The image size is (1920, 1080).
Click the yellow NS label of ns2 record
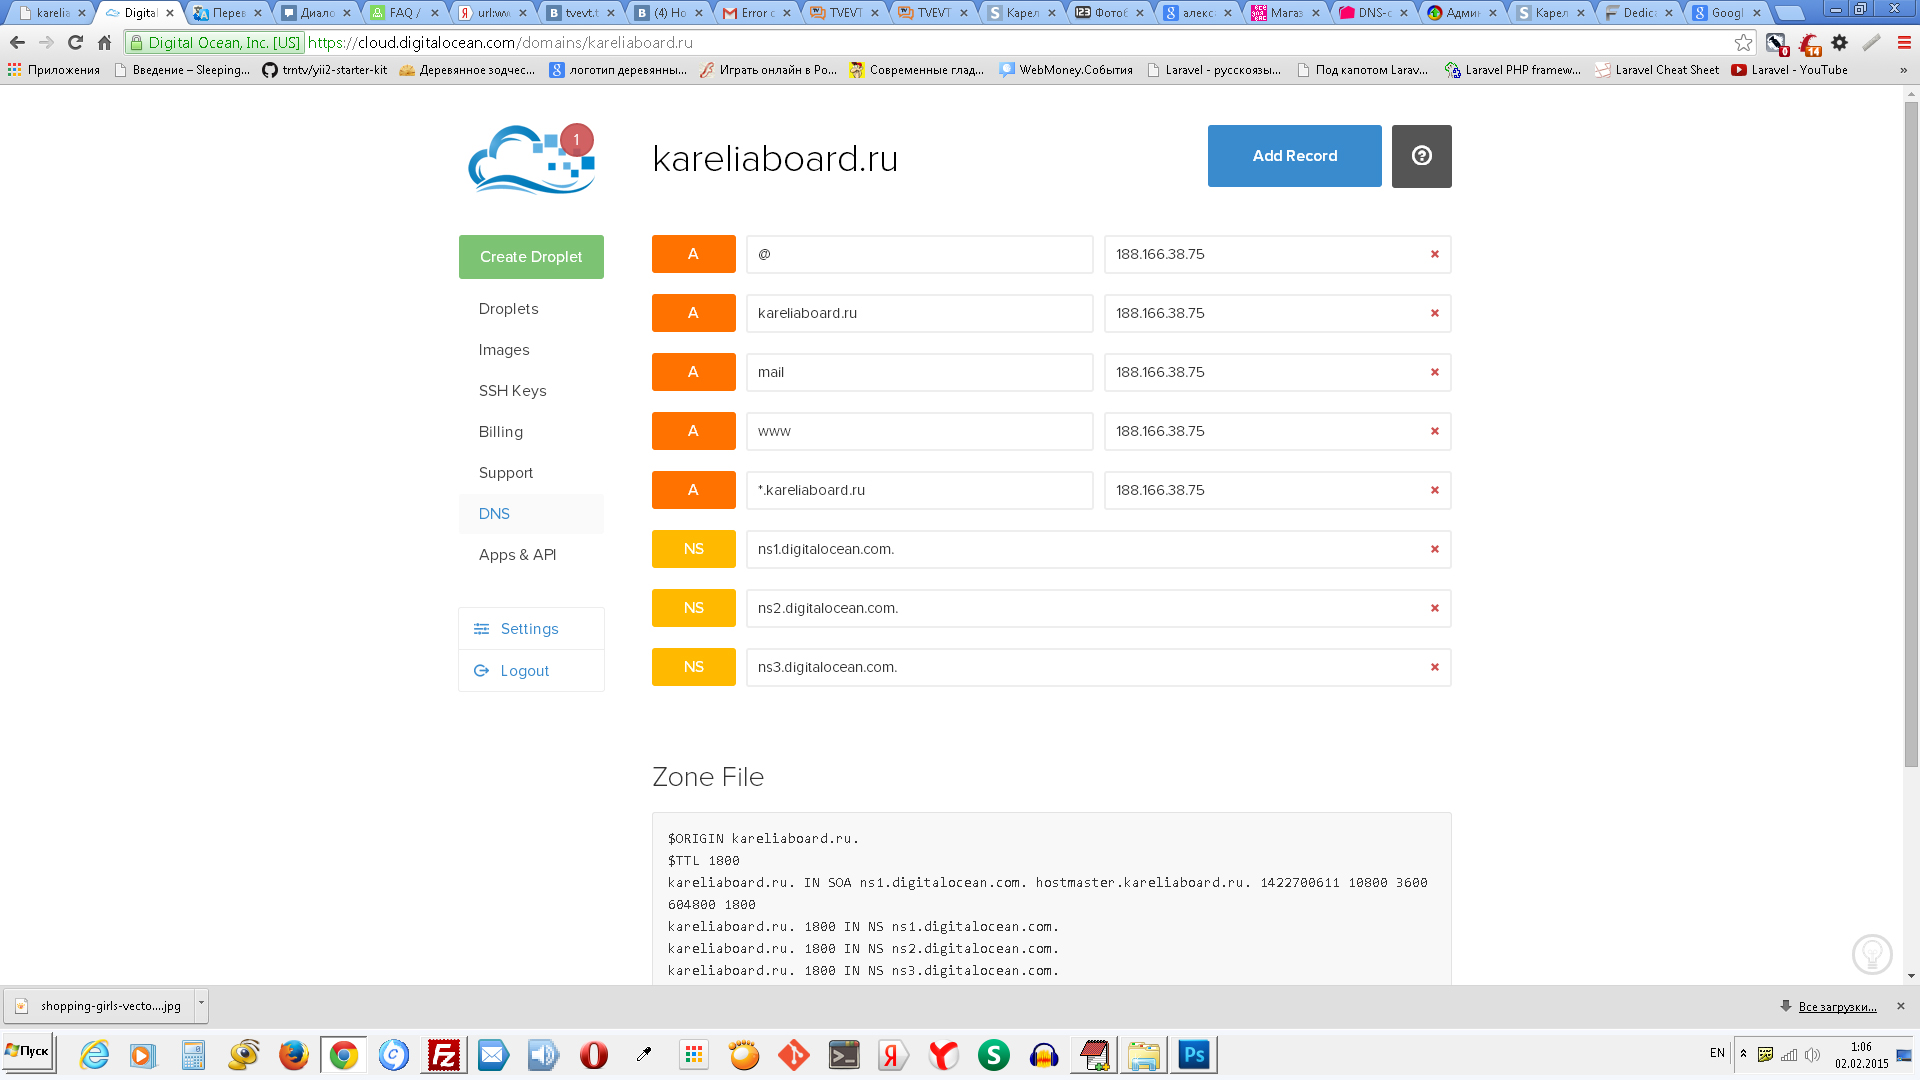click(693, 608)
